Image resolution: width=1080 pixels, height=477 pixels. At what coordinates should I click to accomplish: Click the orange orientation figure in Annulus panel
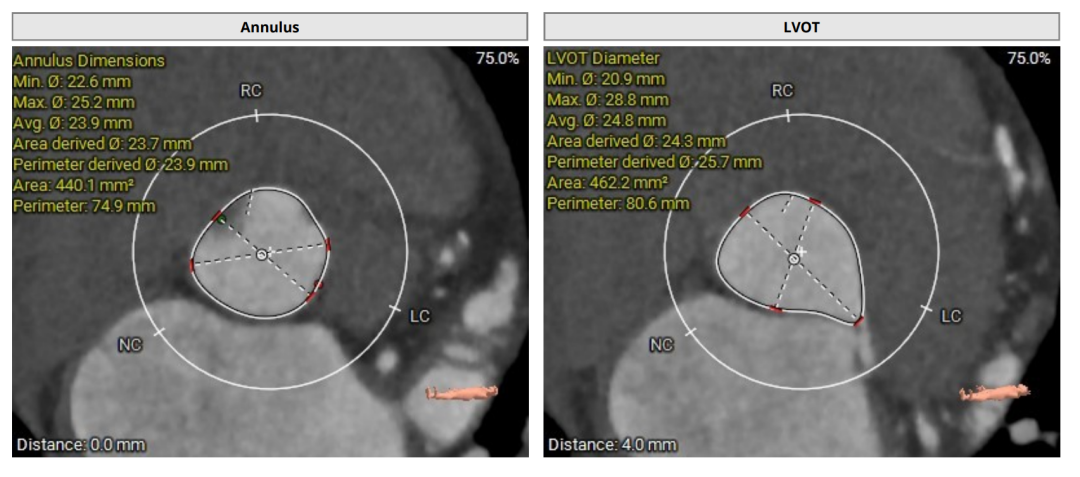(x=461, y=392)
